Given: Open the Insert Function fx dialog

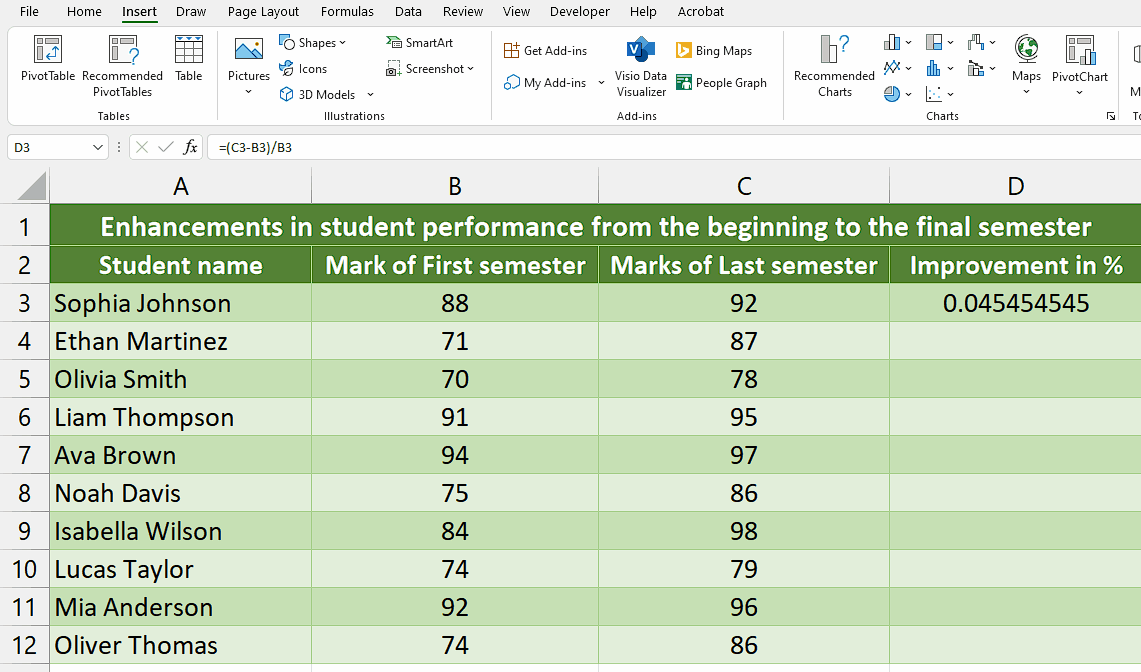Looking at the screenshot, I should 190,147.
